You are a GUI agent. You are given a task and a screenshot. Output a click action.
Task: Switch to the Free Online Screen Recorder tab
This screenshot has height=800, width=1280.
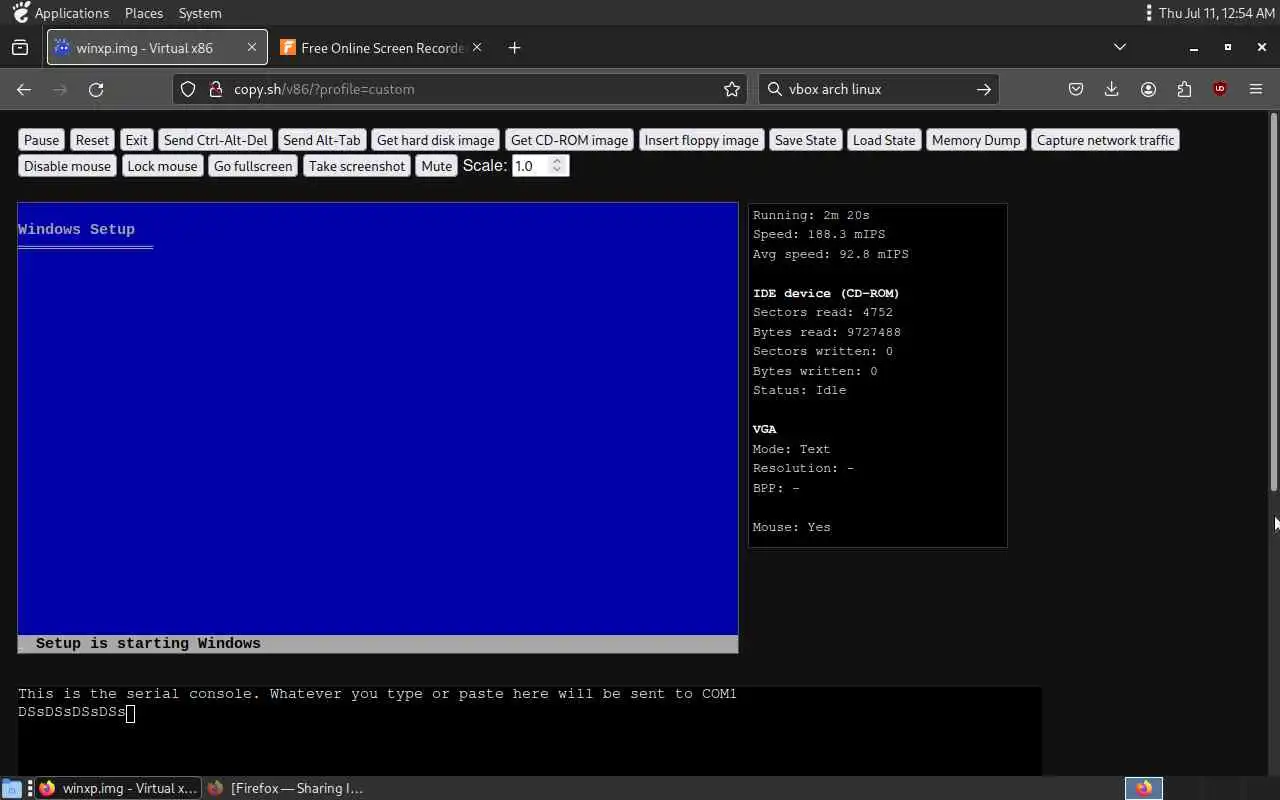[382, 47]
